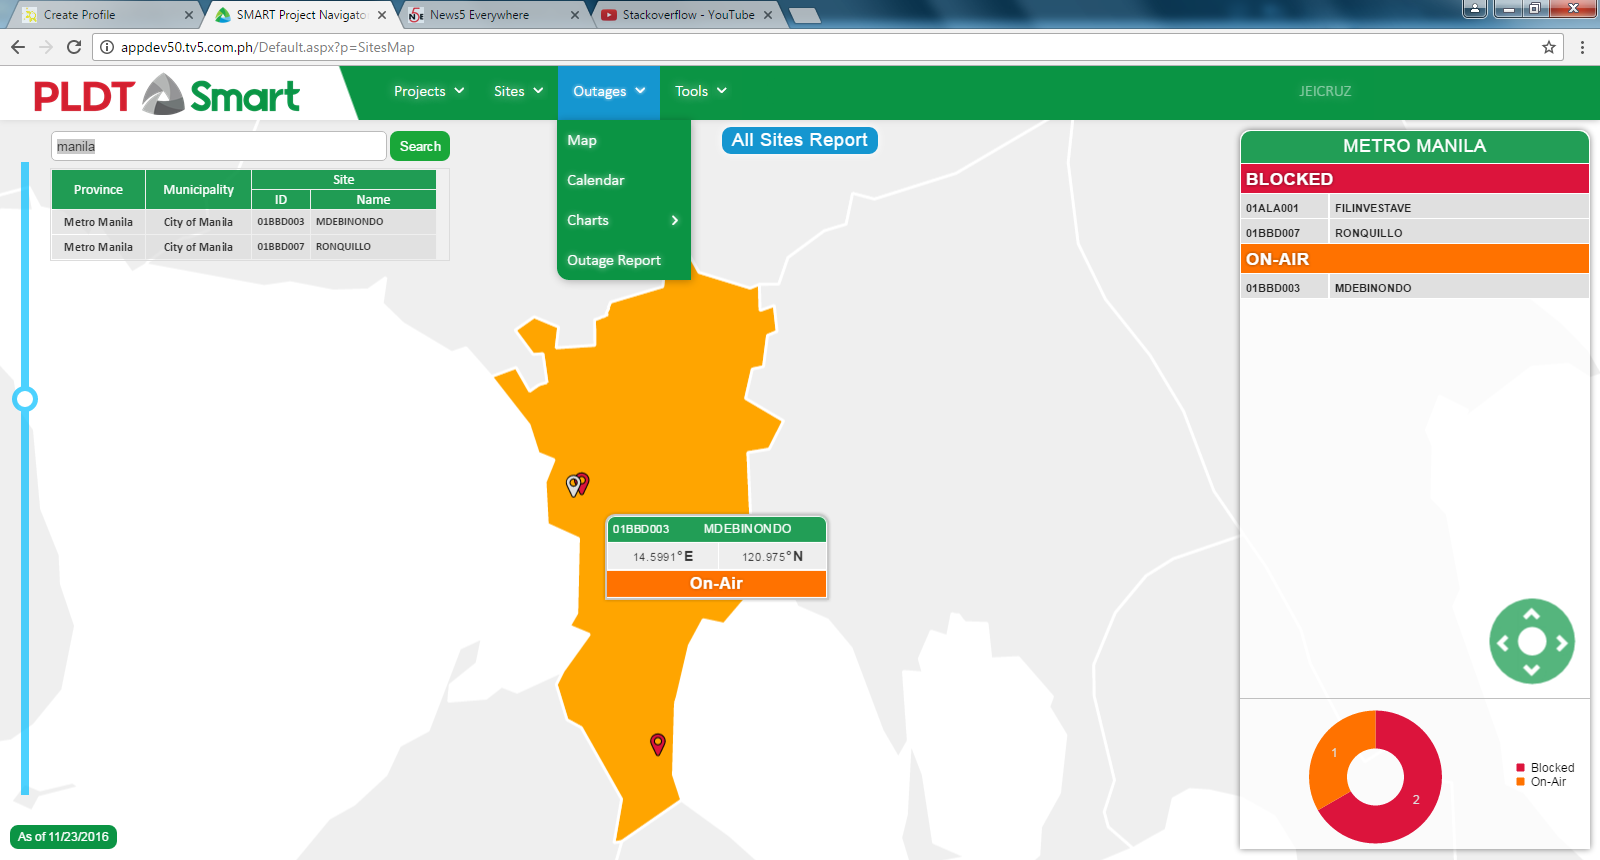Open Chrome three-dot menu
The height and width of the screenshot is (860, 1600).
coord(1582,47)
